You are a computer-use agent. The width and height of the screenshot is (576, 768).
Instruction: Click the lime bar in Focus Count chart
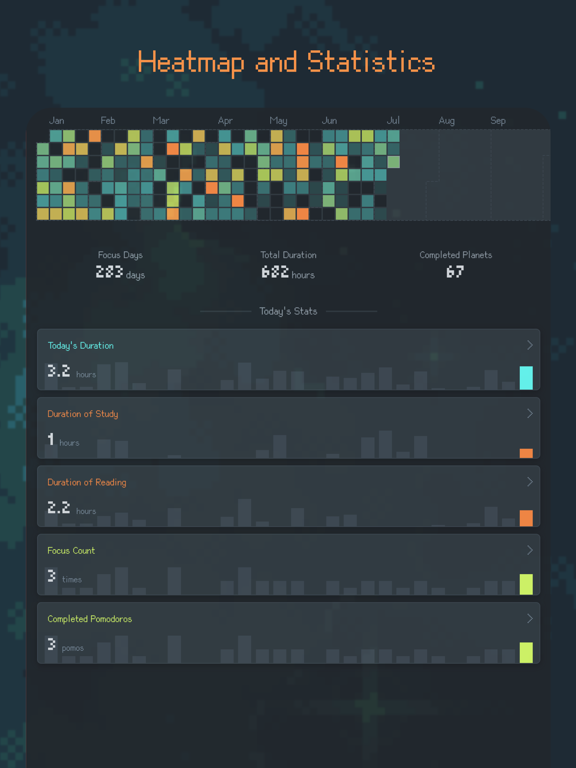[526, 584]
